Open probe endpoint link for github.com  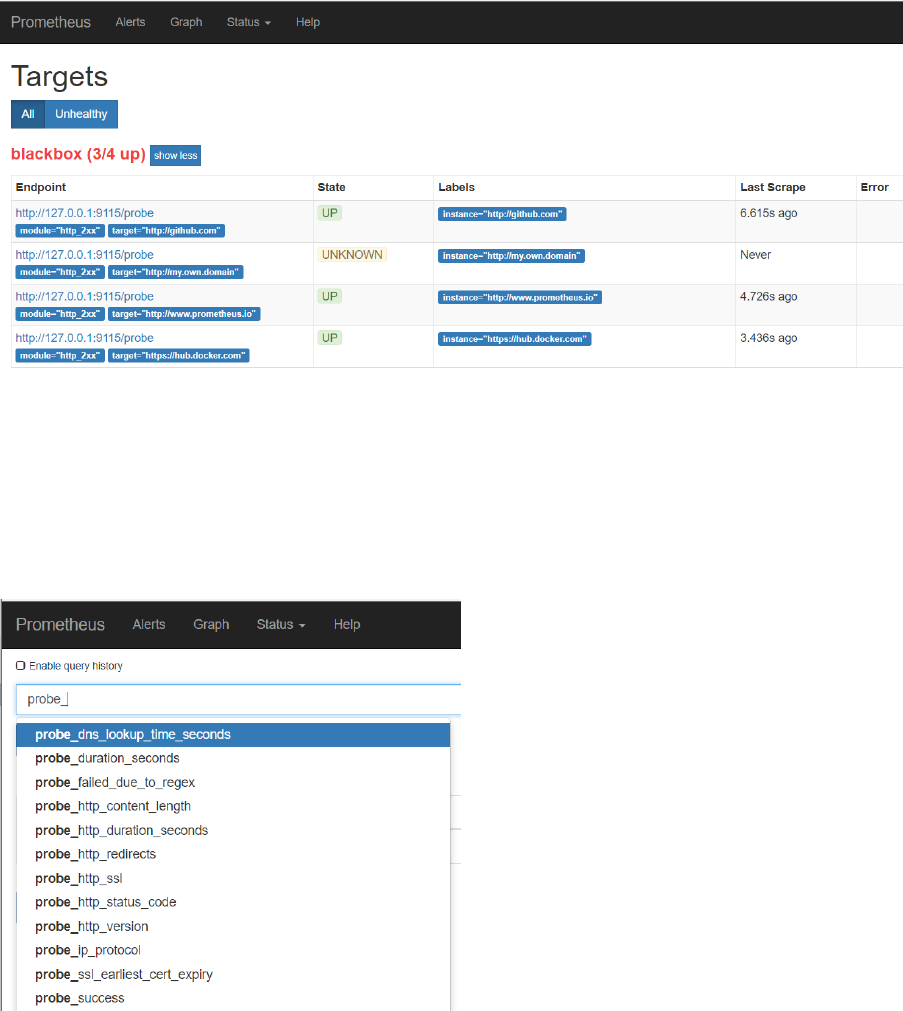(x=84, y=213)
